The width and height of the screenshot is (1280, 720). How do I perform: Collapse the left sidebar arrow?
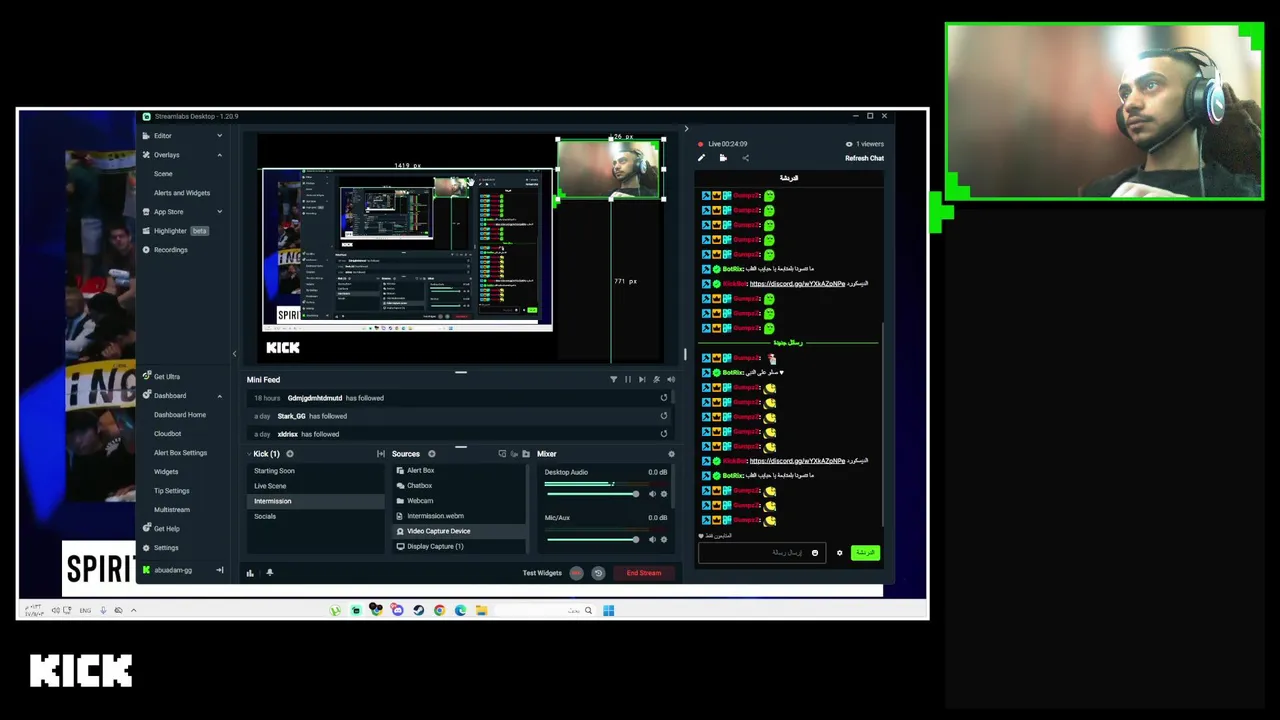[234, 353]
